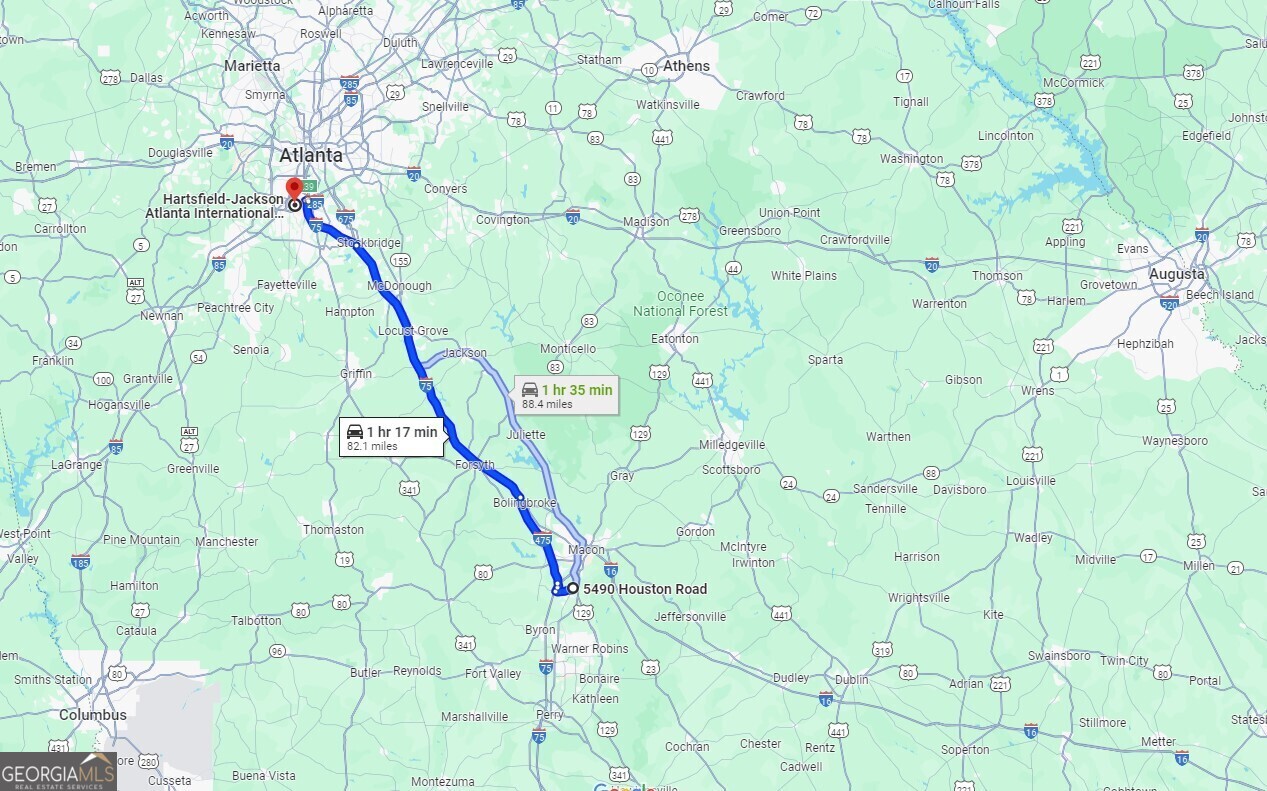Screen dimensions: 1267x791
Task: Click the Oconee National Forest label
Action: 681,304
